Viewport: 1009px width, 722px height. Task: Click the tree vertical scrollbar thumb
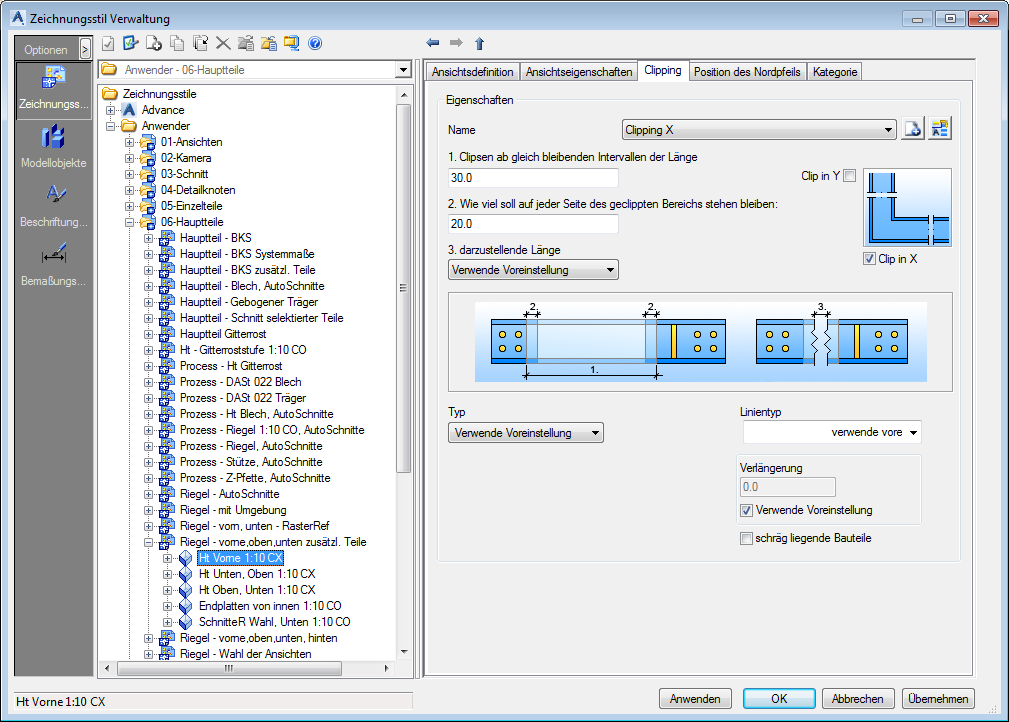pyautogui.click(x=403, y=288)
